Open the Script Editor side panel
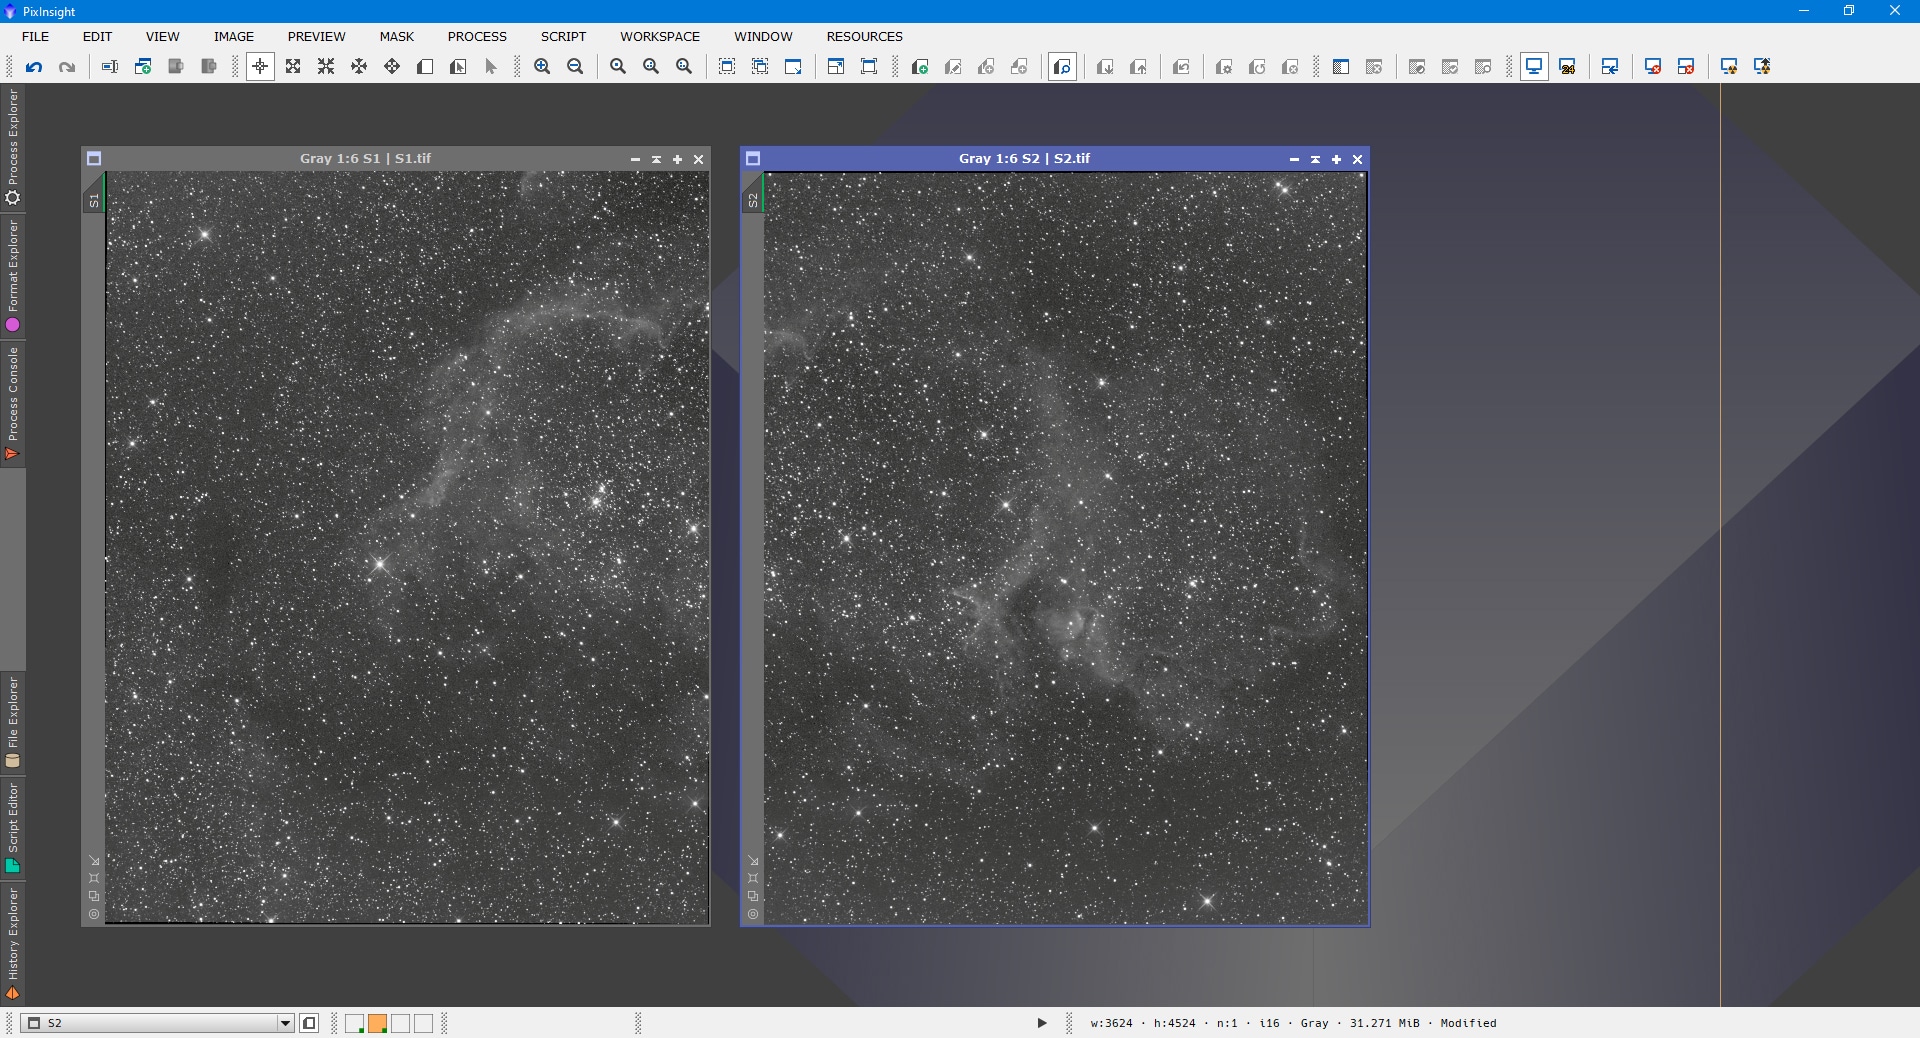Screen dimensions: 1920x1038 click(12, 826)
